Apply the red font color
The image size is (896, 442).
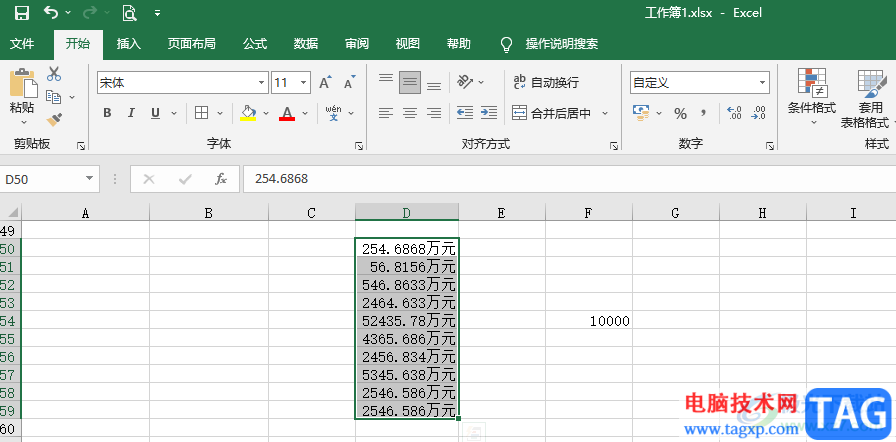[287, 113]
